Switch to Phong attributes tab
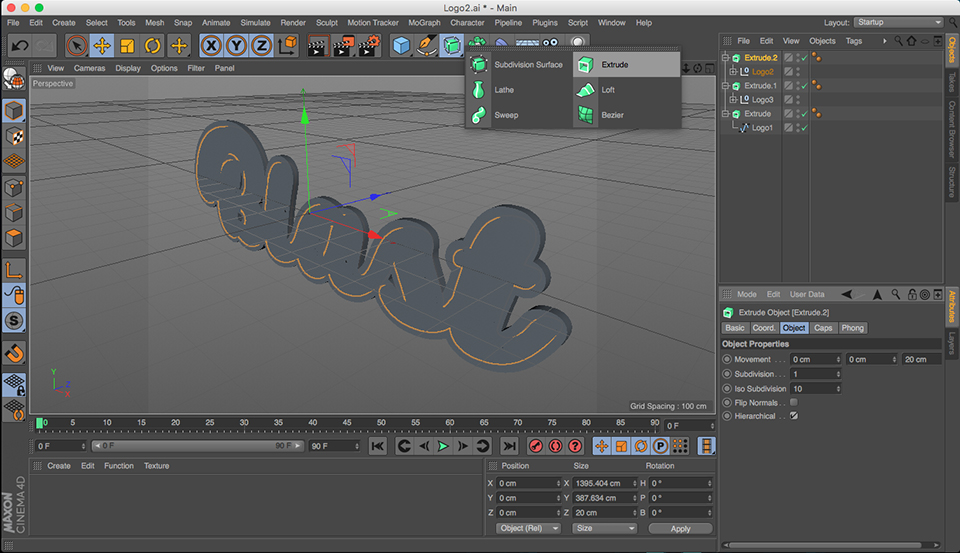This screenshot has height=553, width=960. coord(852,328)
